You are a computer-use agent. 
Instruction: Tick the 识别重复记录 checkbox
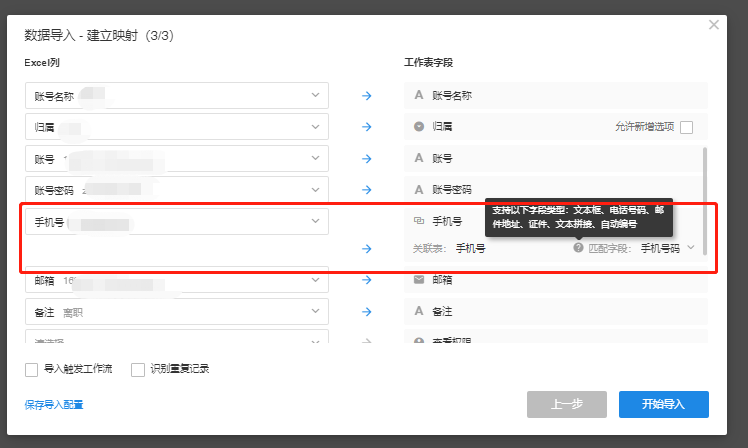[138, 370]
